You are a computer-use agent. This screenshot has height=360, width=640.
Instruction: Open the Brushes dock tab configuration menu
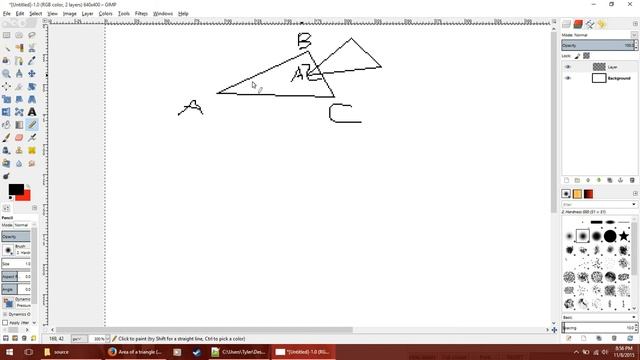[x=635, y=193]
